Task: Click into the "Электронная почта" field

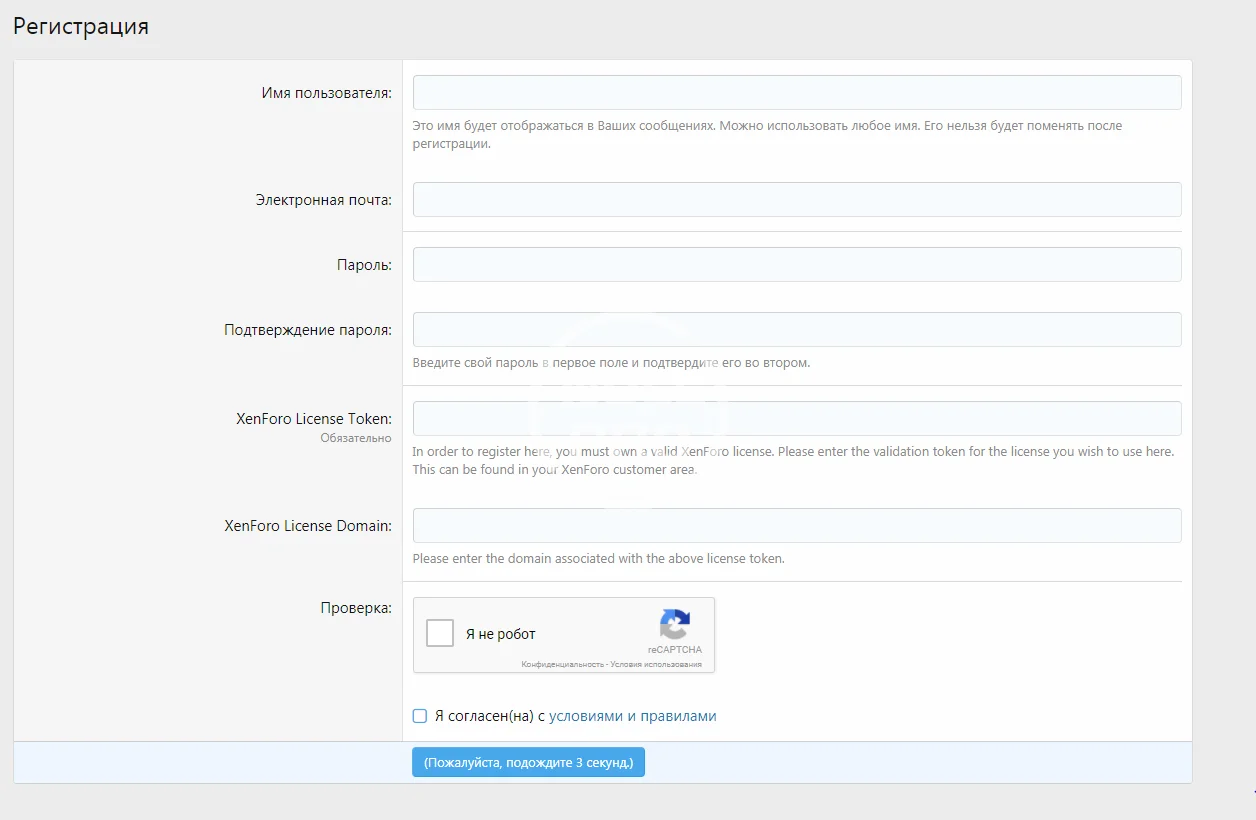Action: (796, 199)
